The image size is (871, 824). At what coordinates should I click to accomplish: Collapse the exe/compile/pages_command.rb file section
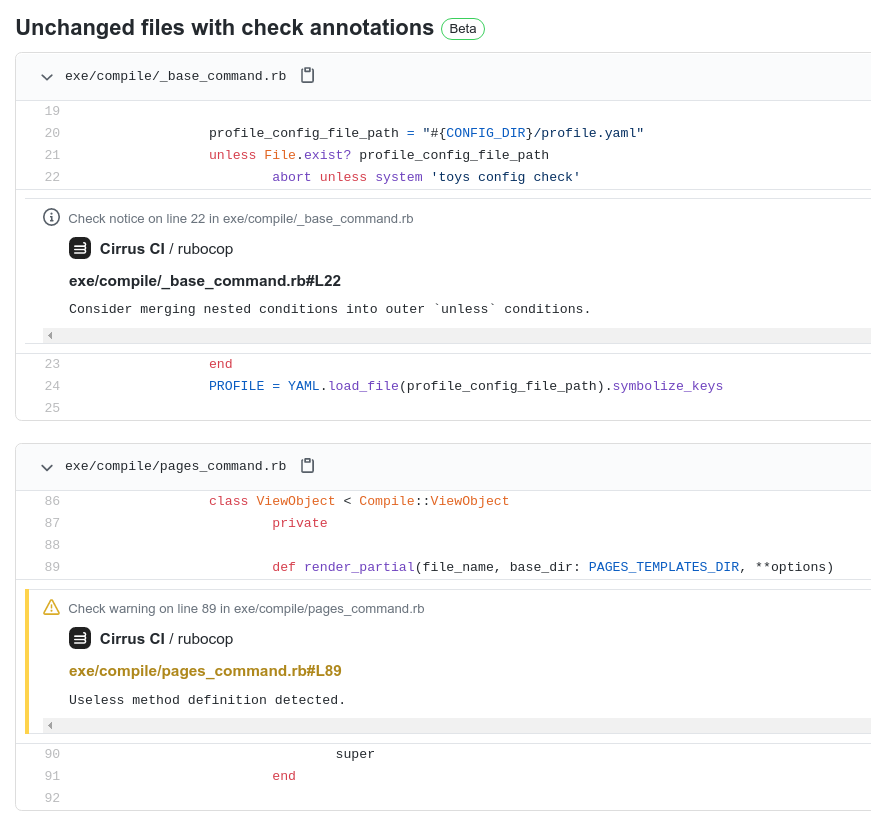[x=47, y=466]
